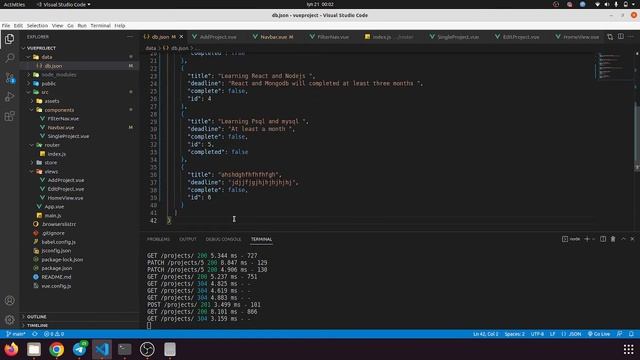Switch to the OUTPUT panel tab
The width and height of the screenshot is (640, 360).
coord(188,239)
